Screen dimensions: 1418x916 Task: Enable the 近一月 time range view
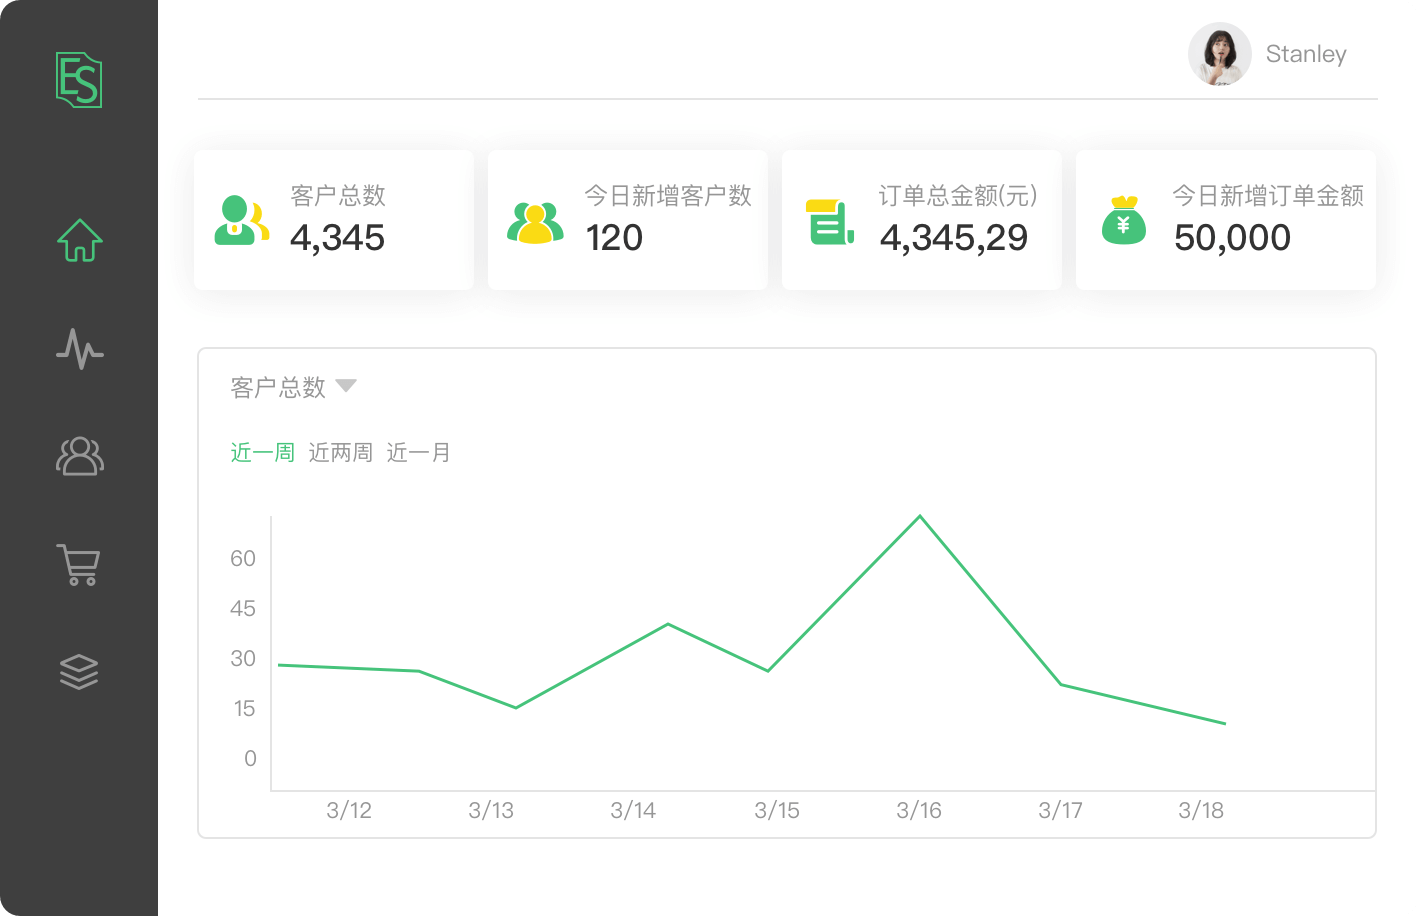419,452
